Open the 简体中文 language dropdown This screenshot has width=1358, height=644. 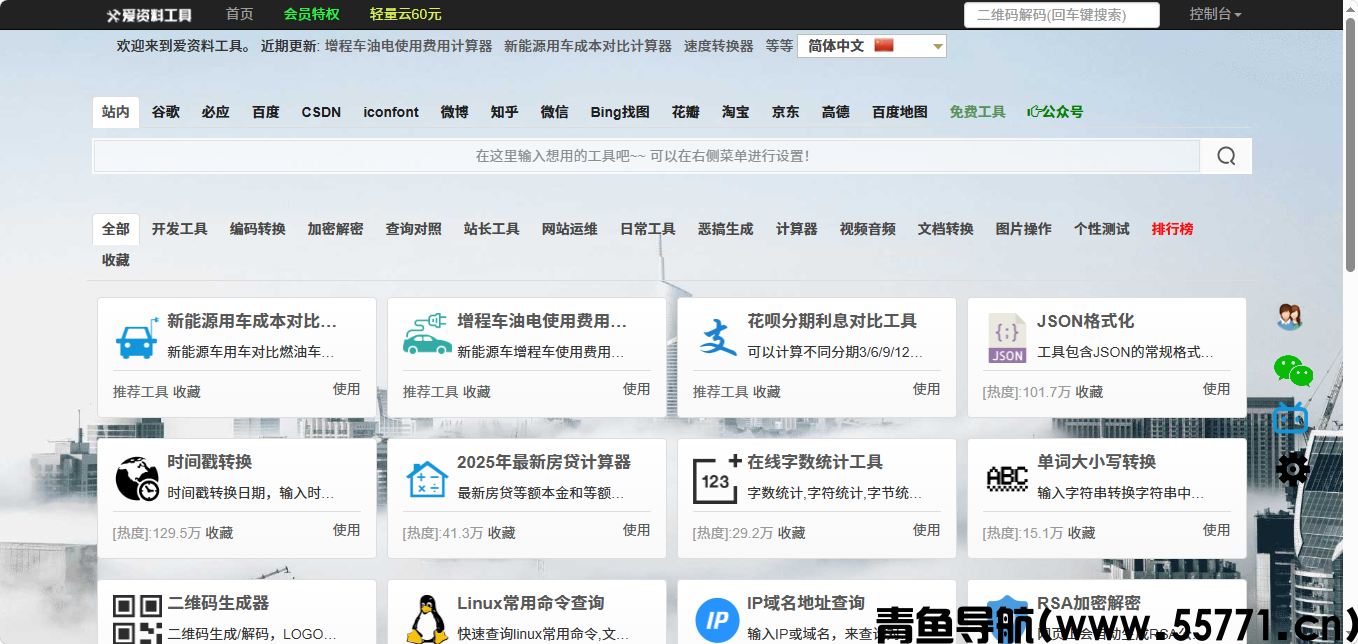tap(871, 46)
